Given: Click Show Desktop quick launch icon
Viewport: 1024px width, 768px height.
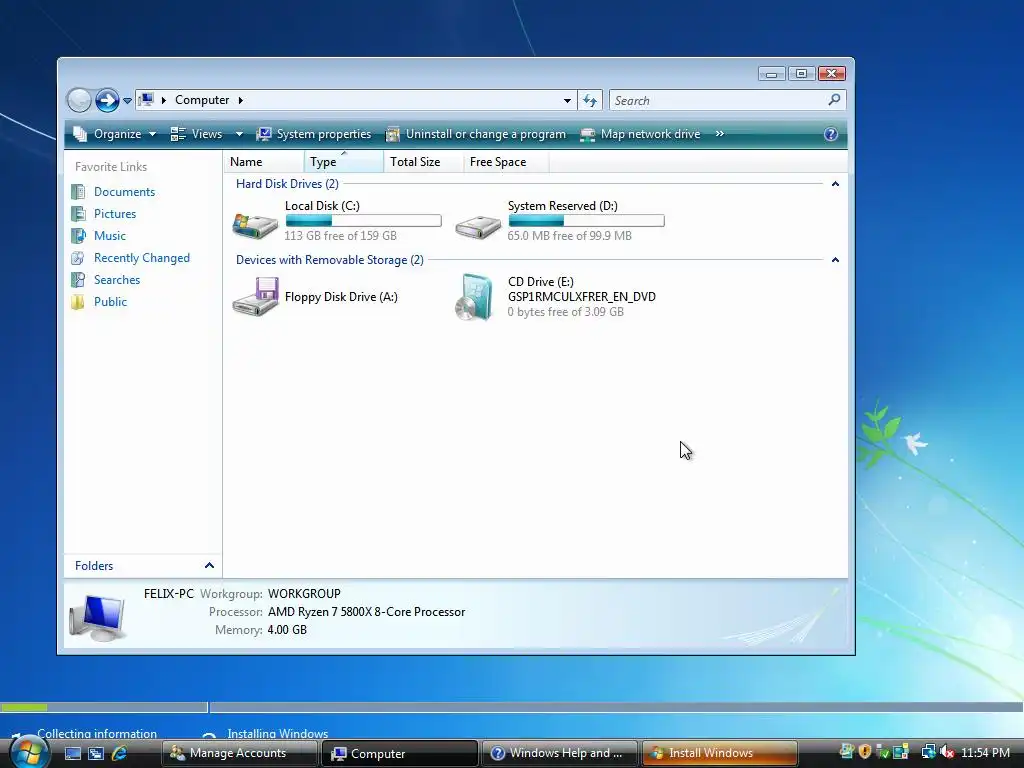Looking at the screenshot, I should click(x=72, y=754).
